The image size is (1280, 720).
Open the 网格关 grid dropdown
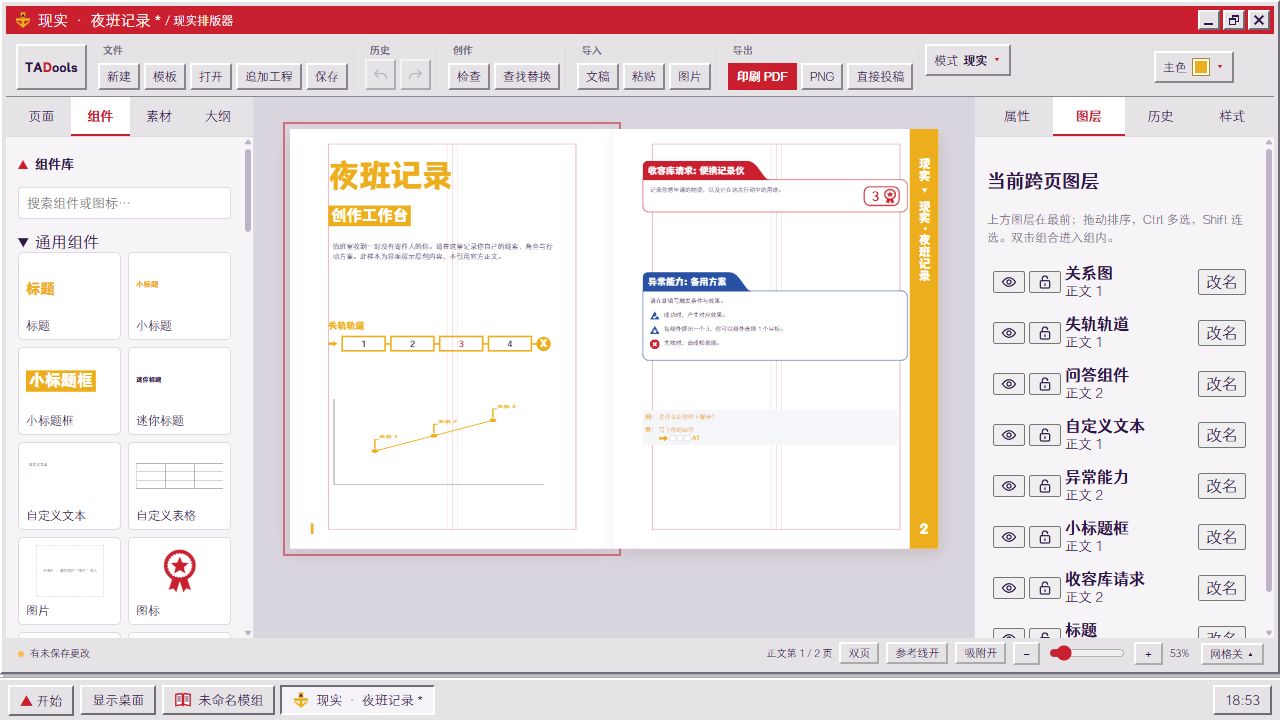point(1232,653)
